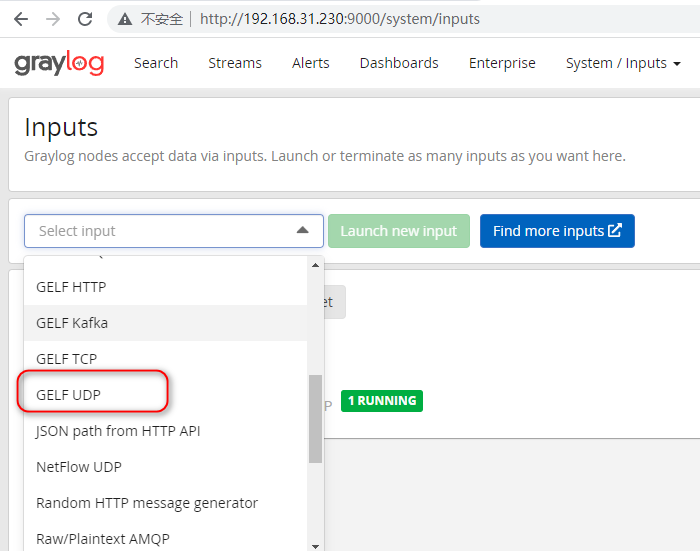The image size is (700, 551).
Task: Click the dropdown scrollbar up arrow
Action: [316, 265]
